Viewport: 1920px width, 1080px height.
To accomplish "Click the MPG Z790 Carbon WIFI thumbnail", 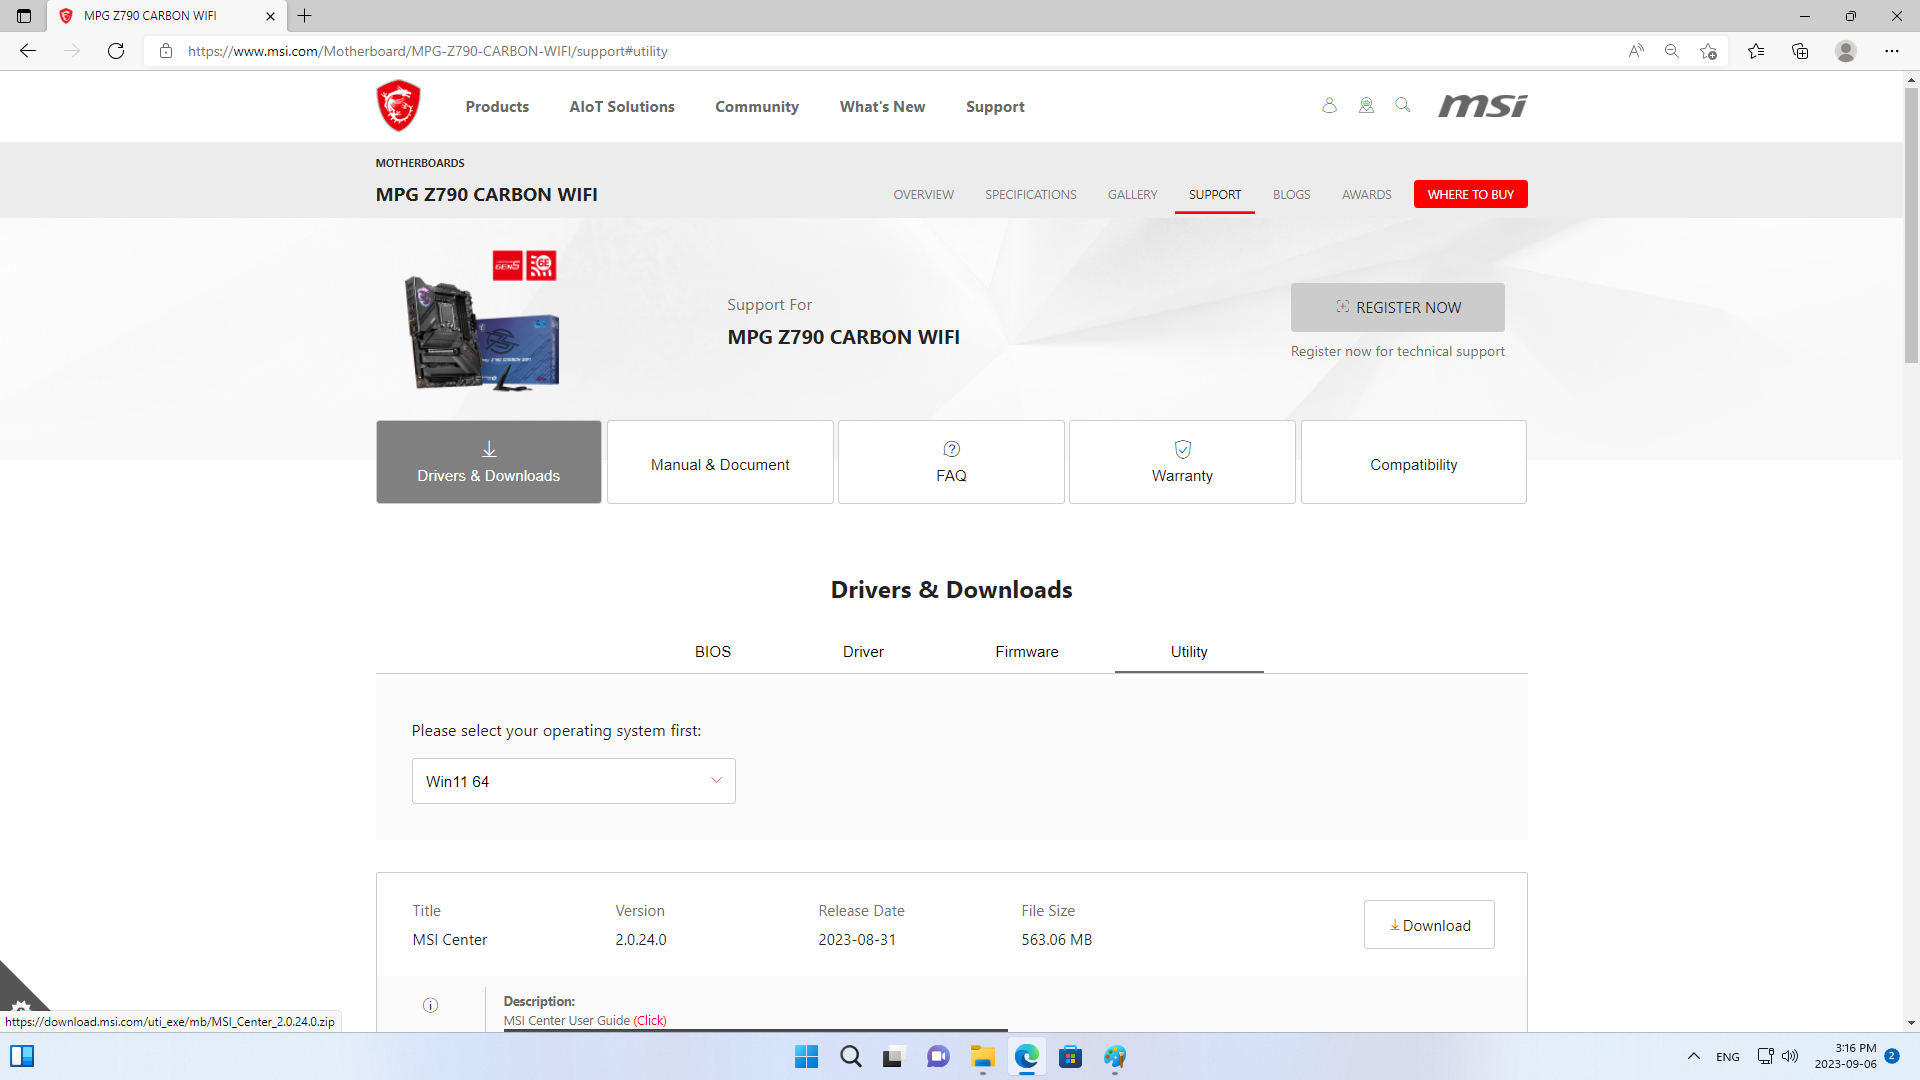I will coord(481,327).
